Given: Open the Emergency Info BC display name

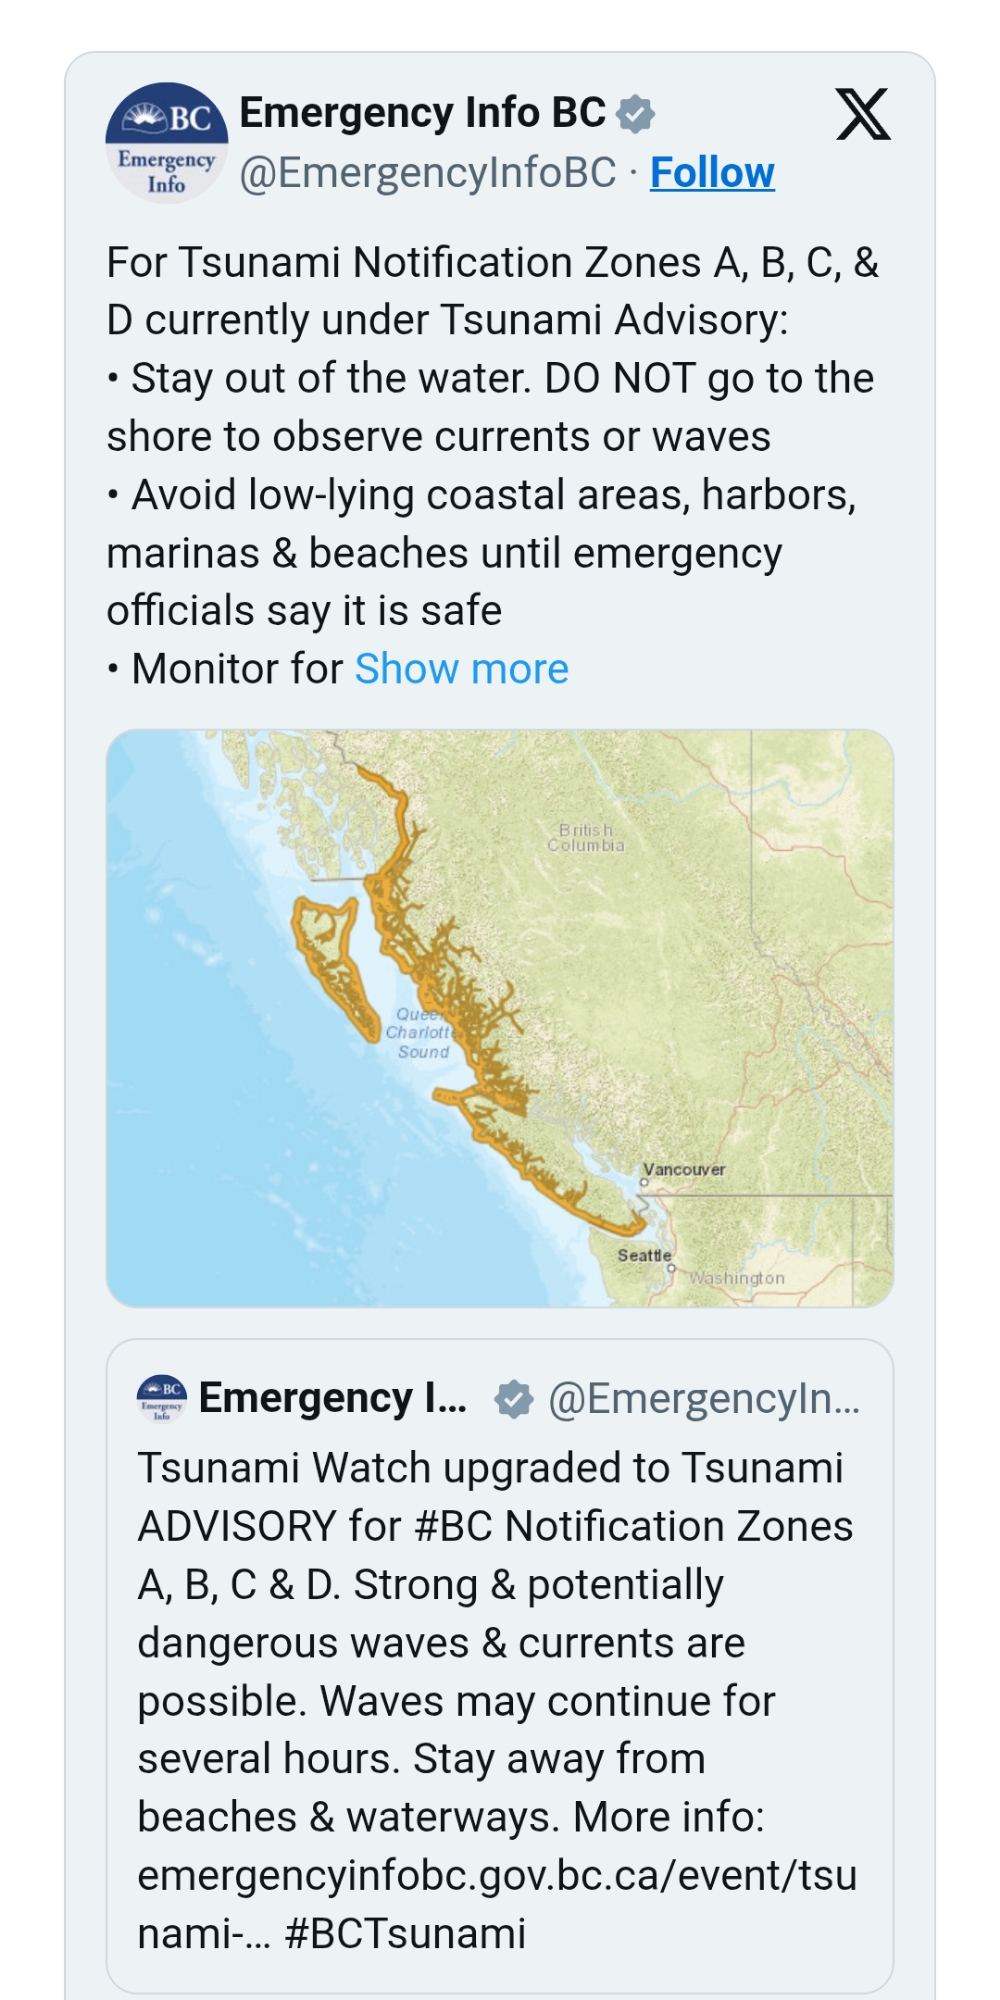Looking at the screenshot, I should coord(422,113).
